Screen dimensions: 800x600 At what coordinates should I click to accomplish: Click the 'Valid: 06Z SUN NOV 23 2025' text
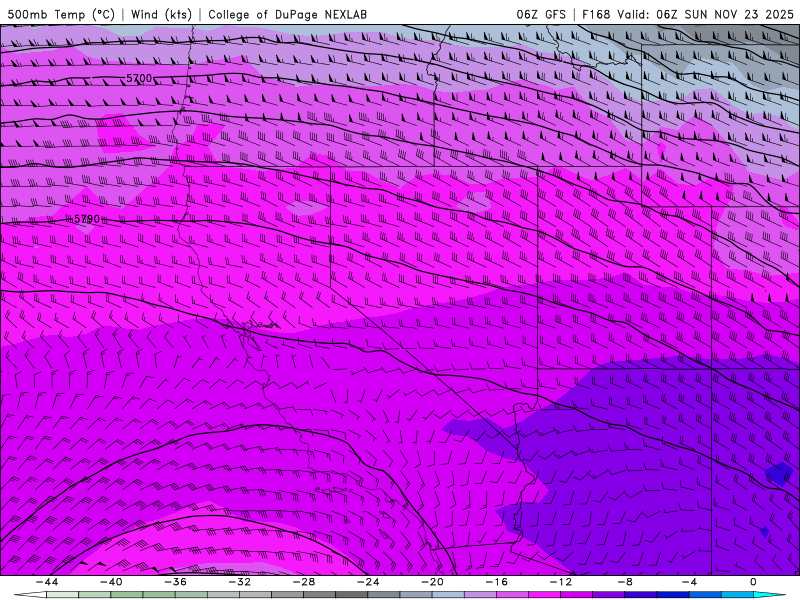tap(705, 14)
